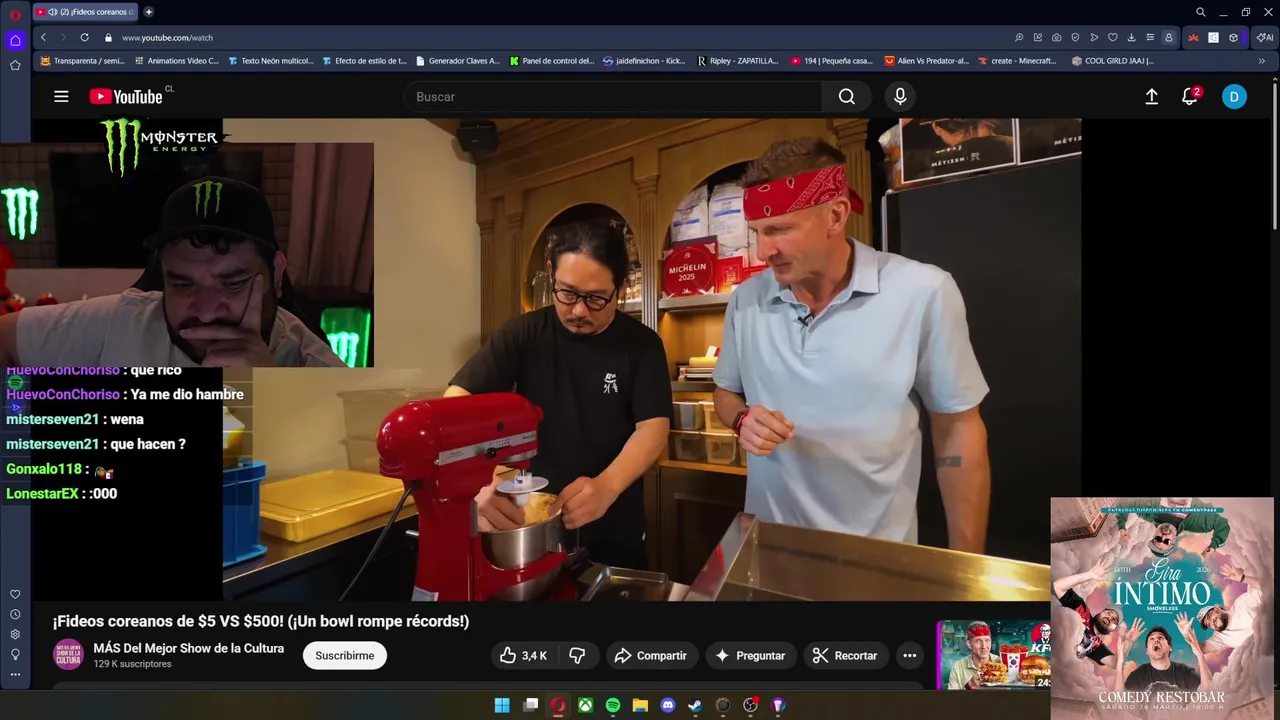1280x720 pixels.
Task: Open 'Texto Neón multicol...' bookmark
Action: (x=270, y=61)
